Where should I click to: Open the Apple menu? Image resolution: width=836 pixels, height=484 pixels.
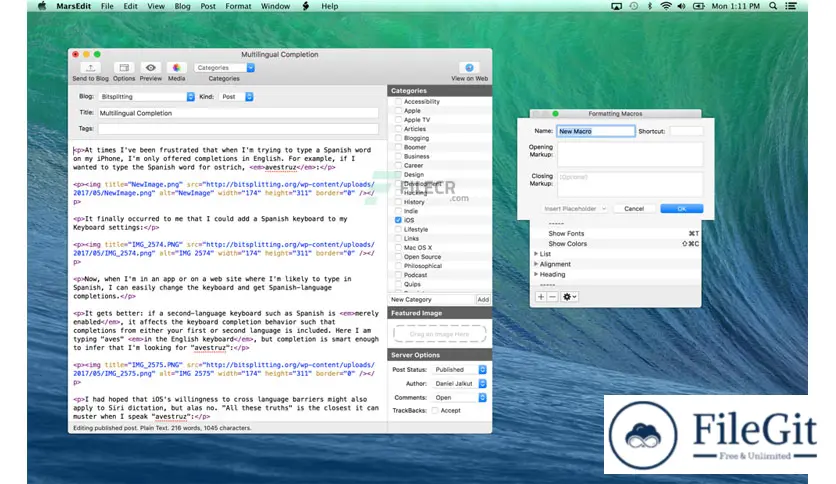click(x=42, y=6)
